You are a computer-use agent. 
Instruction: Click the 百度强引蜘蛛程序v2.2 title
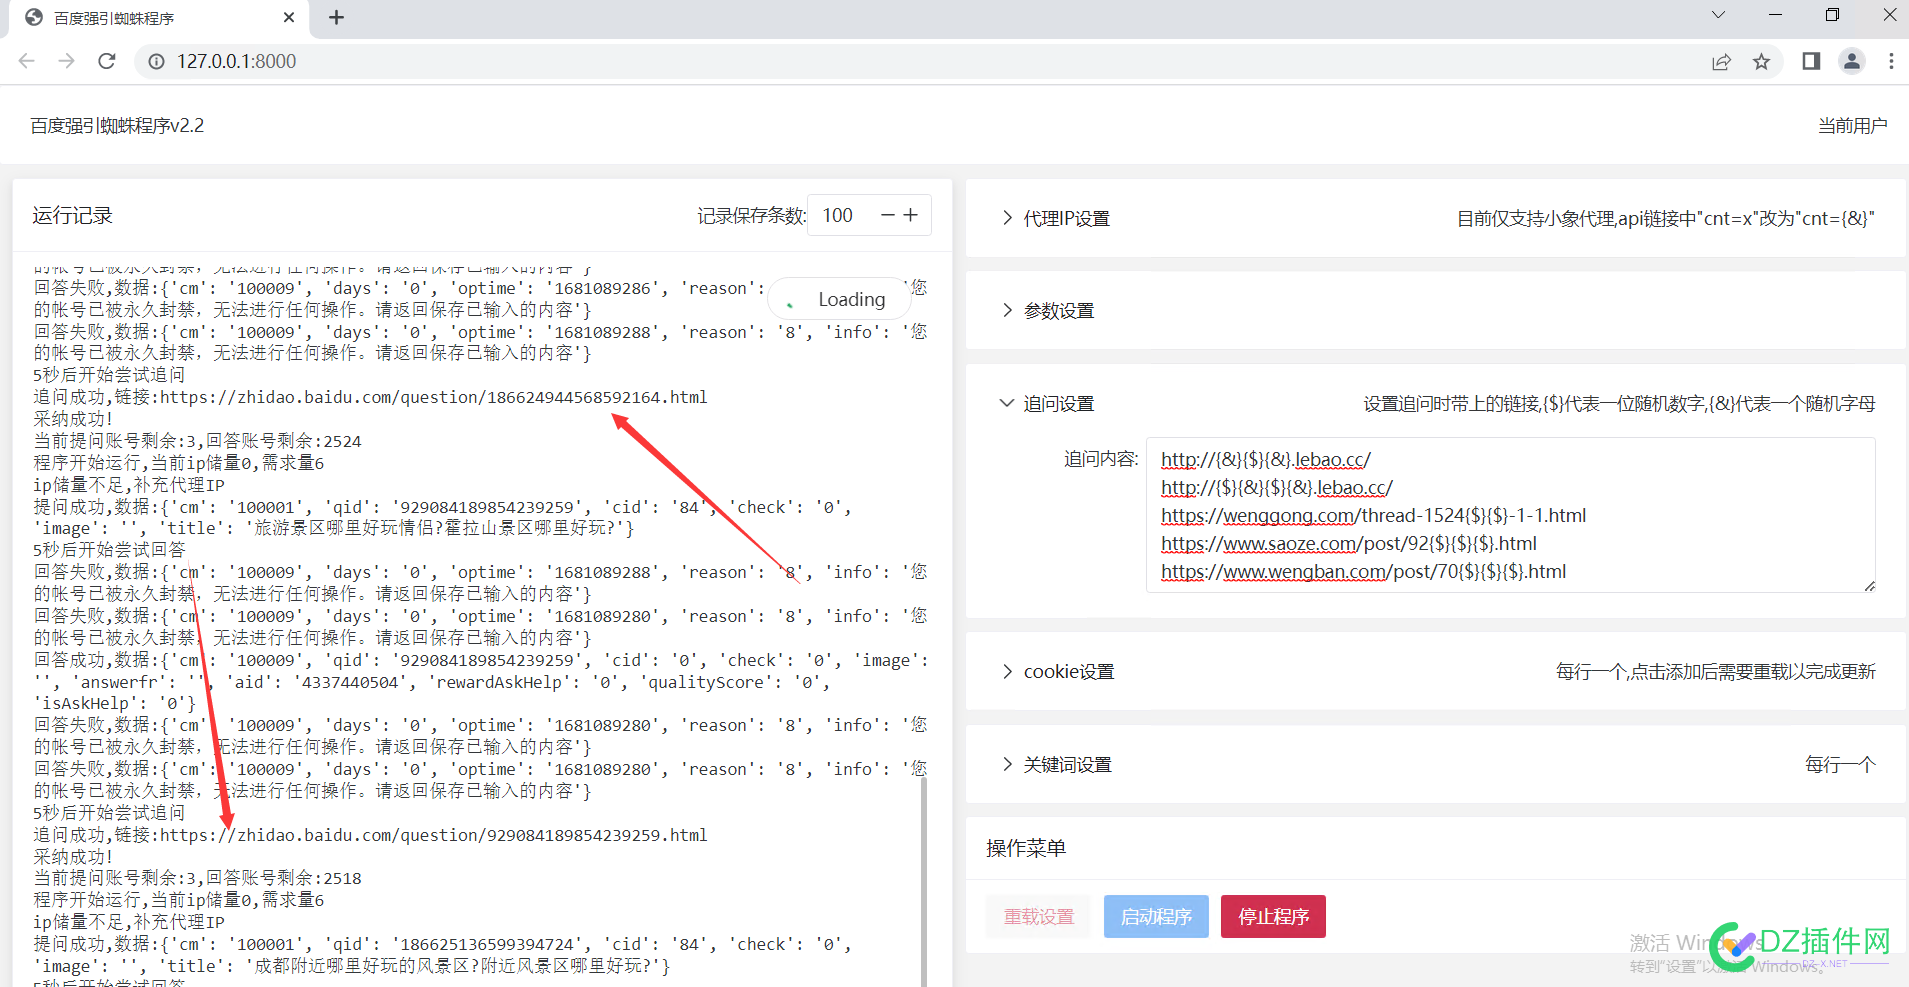117,126
